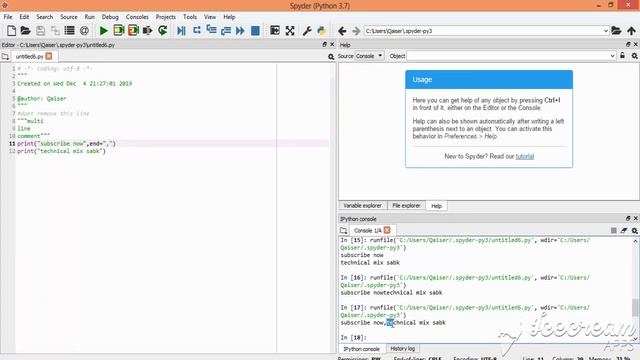Undock the Editor pane
This screenshot has width=640, height=360.
point(324,44)
